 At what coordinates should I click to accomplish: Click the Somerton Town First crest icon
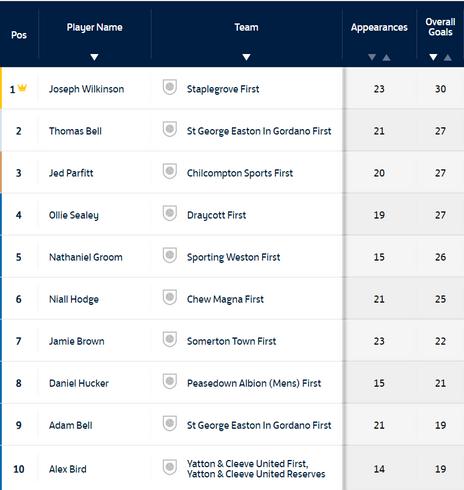(x=170, y=339)
